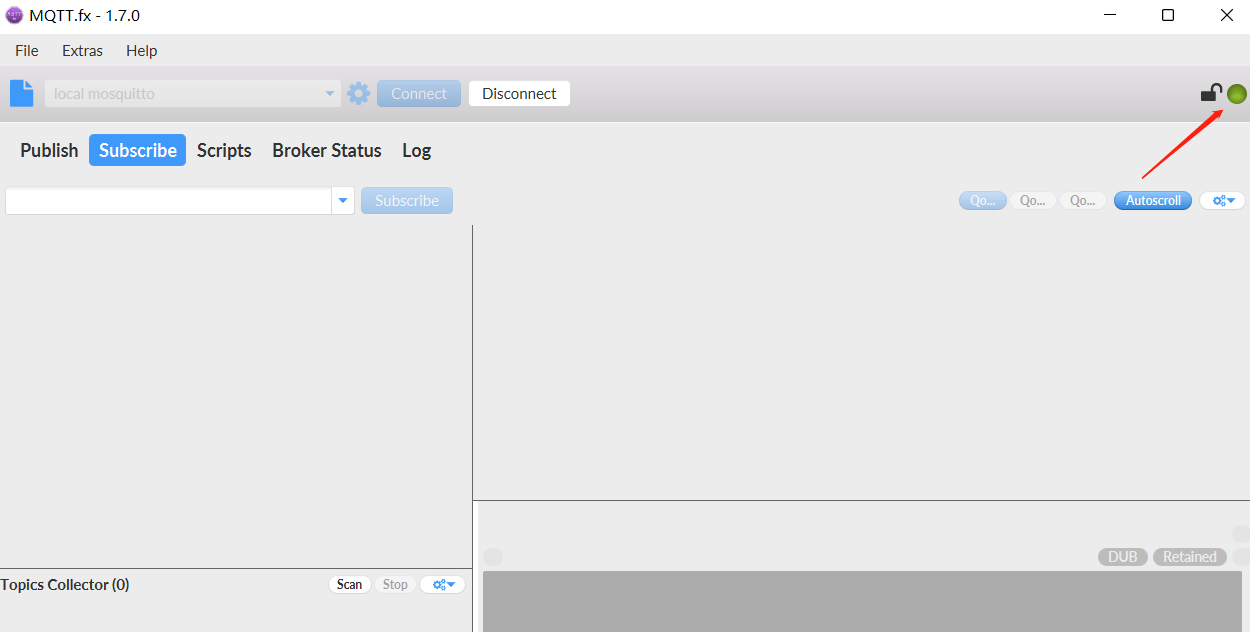
Task: Click Scan in Topics Collector
Action: click(350, 584)
